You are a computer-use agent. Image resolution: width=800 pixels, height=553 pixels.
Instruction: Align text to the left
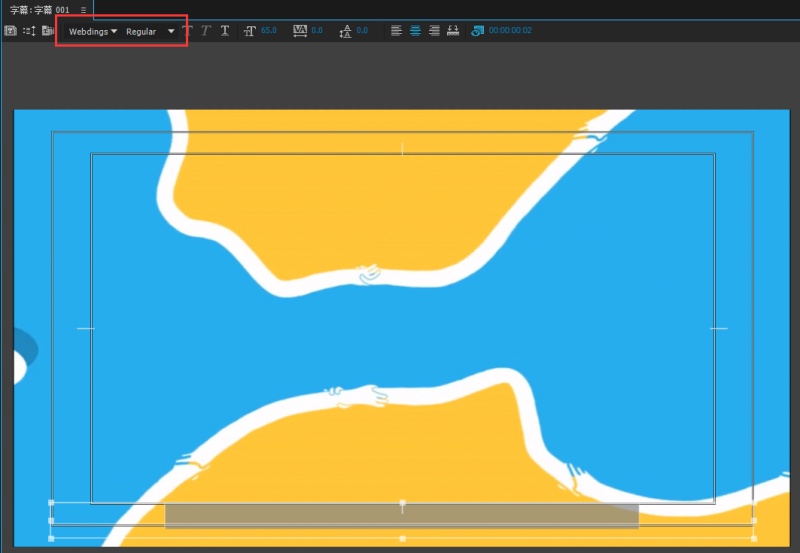tap(396, 31)
